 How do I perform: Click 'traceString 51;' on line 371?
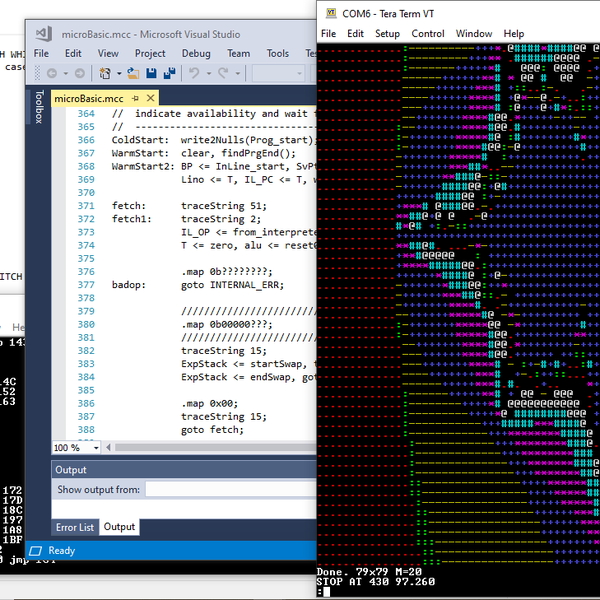coord(223,206)
